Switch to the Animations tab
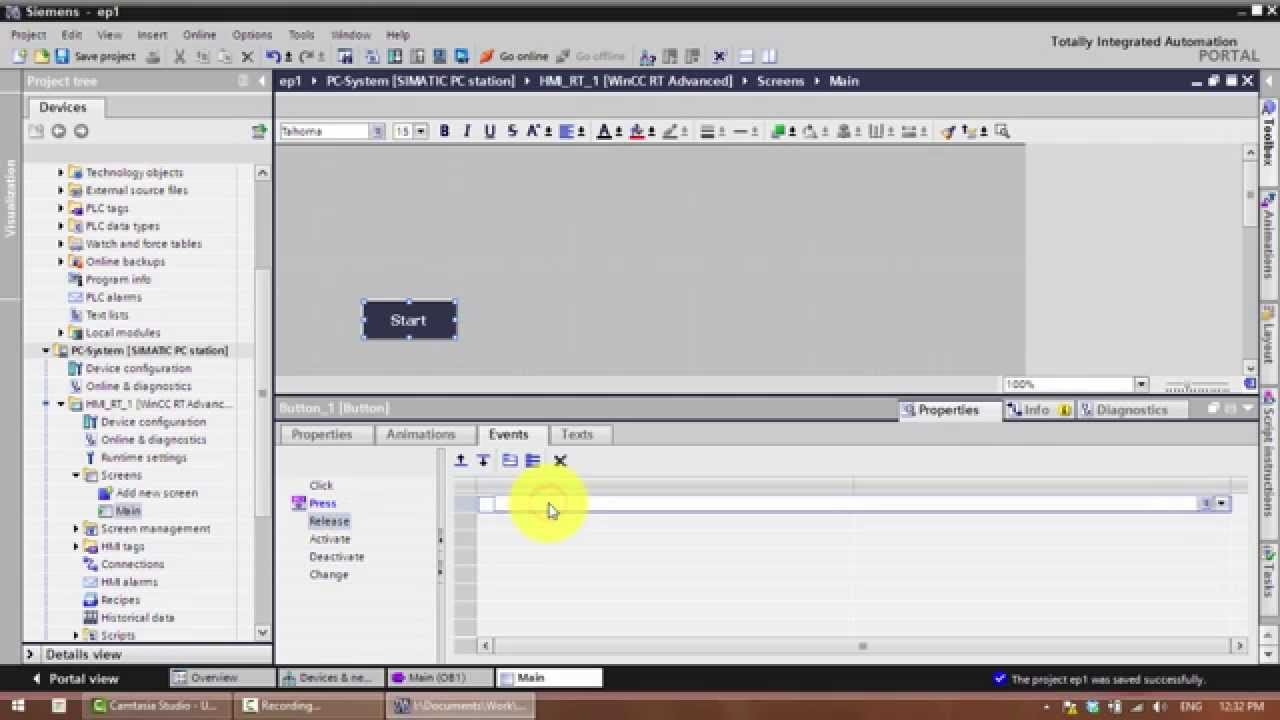This screenshot has width=1280, height=720. pyautogui.click(x=421, y=434)
